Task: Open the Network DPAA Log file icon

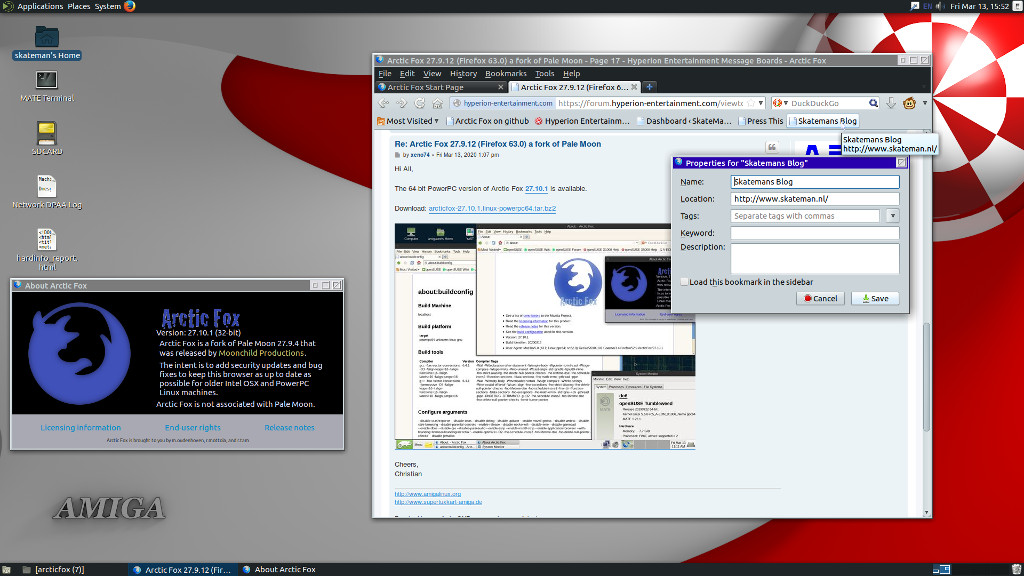Action: (x=46, y=192)
